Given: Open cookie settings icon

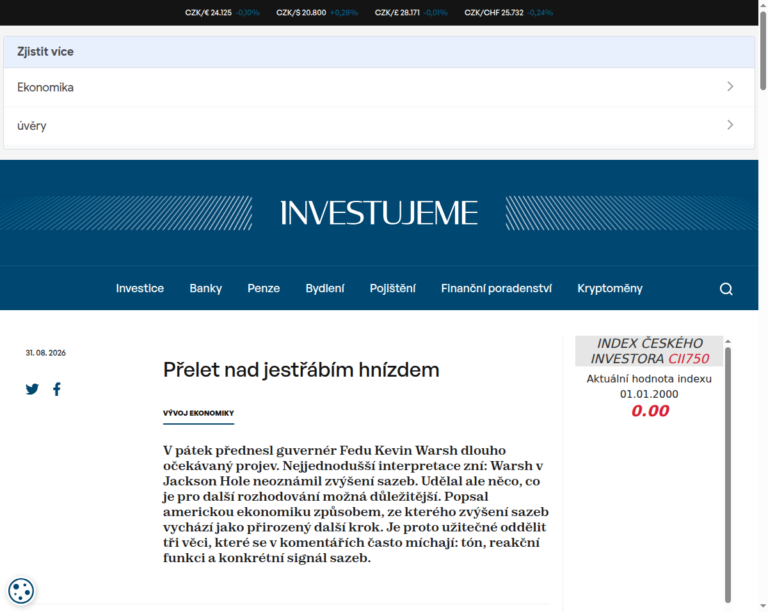Looking at the screenshot, I should (21, 590).
